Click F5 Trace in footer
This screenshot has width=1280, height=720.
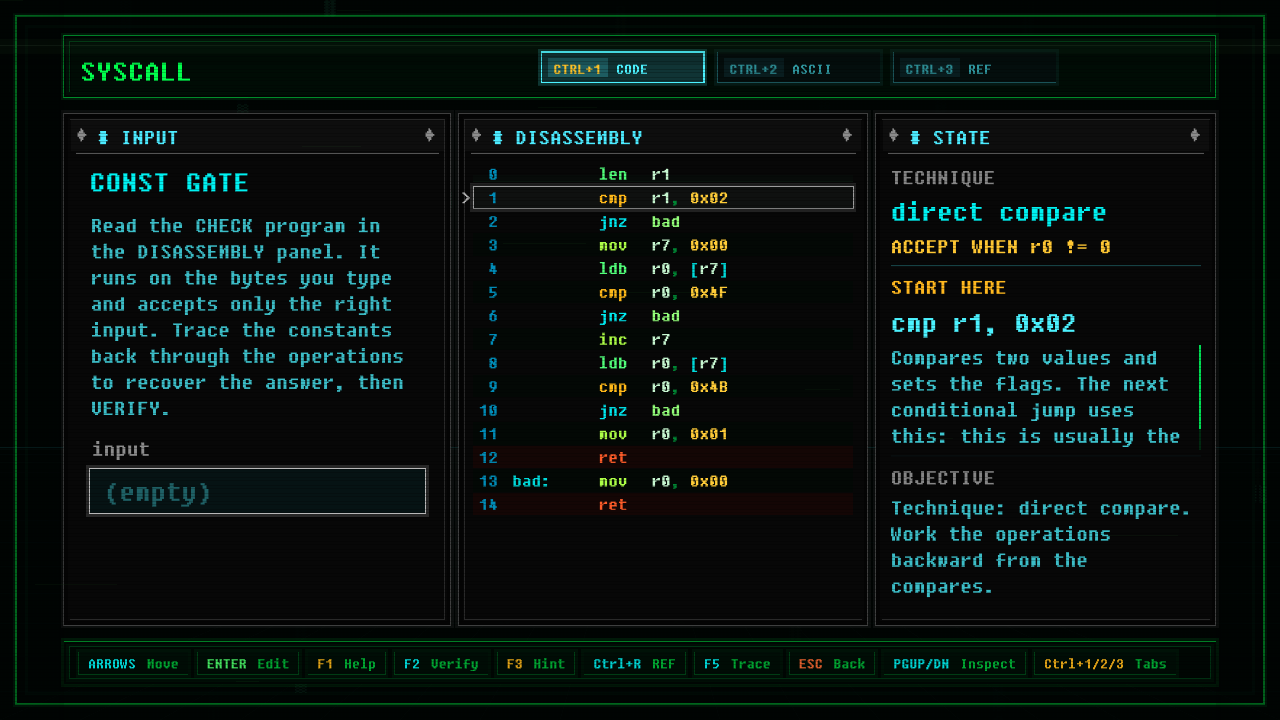pos(737,663)
